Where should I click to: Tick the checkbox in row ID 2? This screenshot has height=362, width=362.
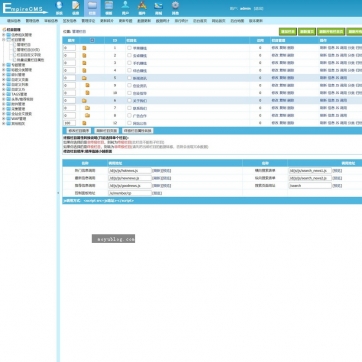[129, 55]
